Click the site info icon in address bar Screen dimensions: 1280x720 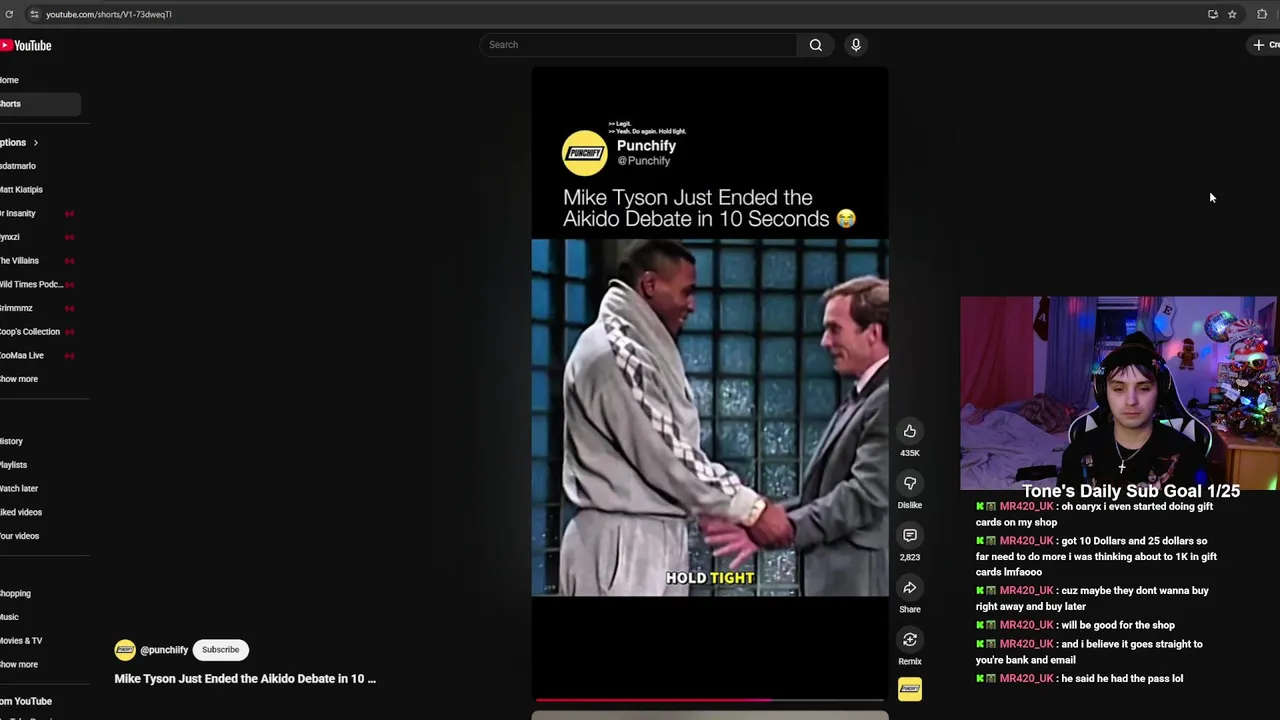tap(34, 14)
